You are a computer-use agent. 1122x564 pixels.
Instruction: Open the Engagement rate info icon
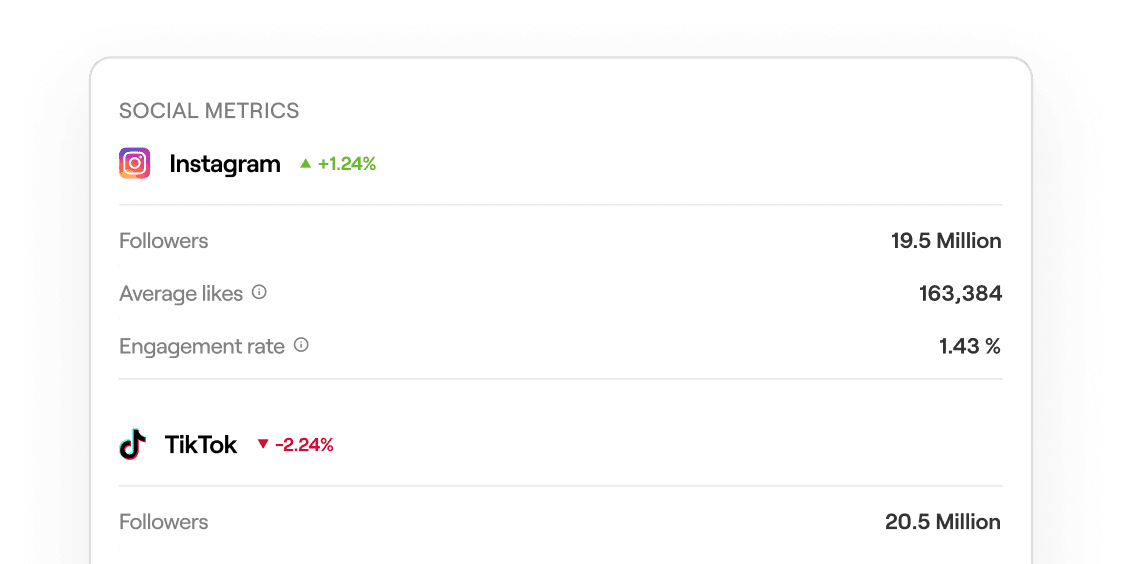(x=301, y=345)
